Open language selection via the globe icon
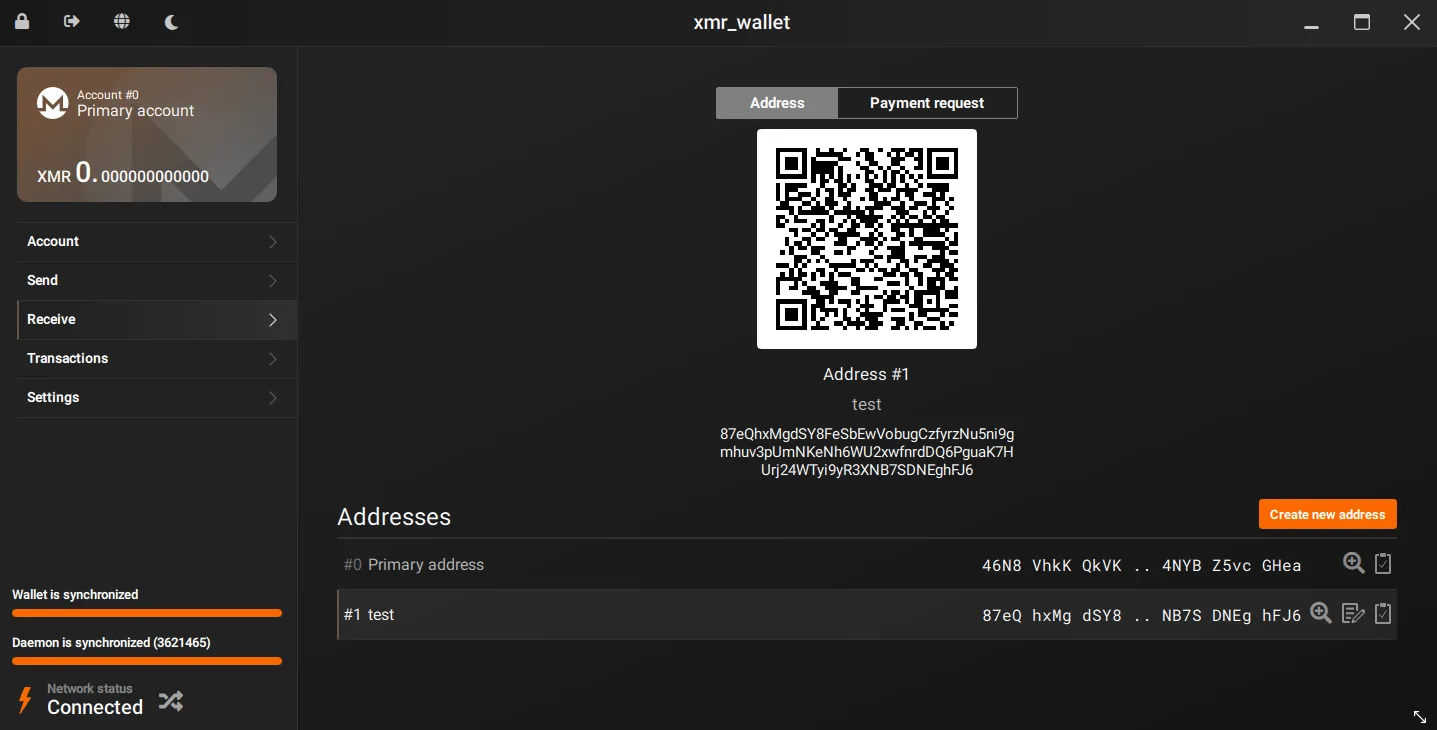Screen dimensions: 1437x730 (x=122, y=21)
